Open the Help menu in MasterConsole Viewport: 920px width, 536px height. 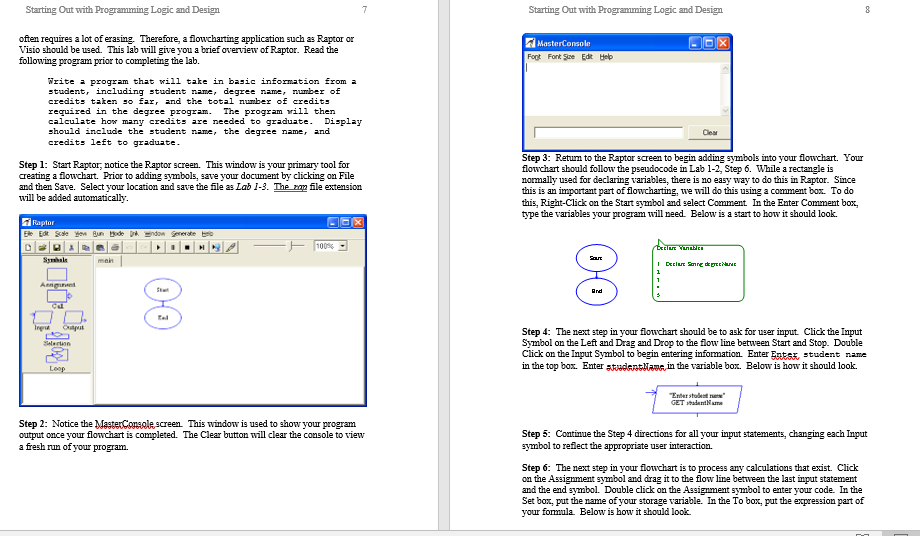[606, 57]
